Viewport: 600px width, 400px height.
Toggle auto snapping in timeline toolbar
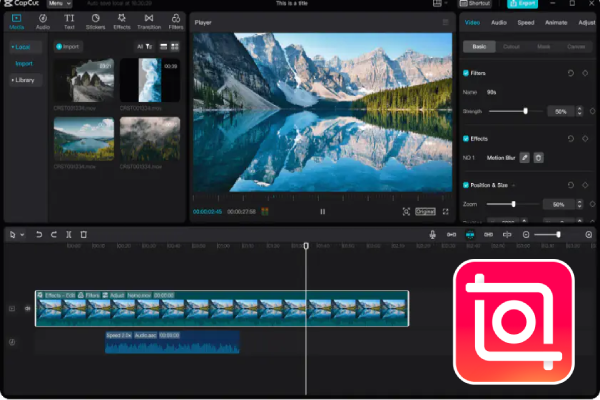click(x=470, y=234)
